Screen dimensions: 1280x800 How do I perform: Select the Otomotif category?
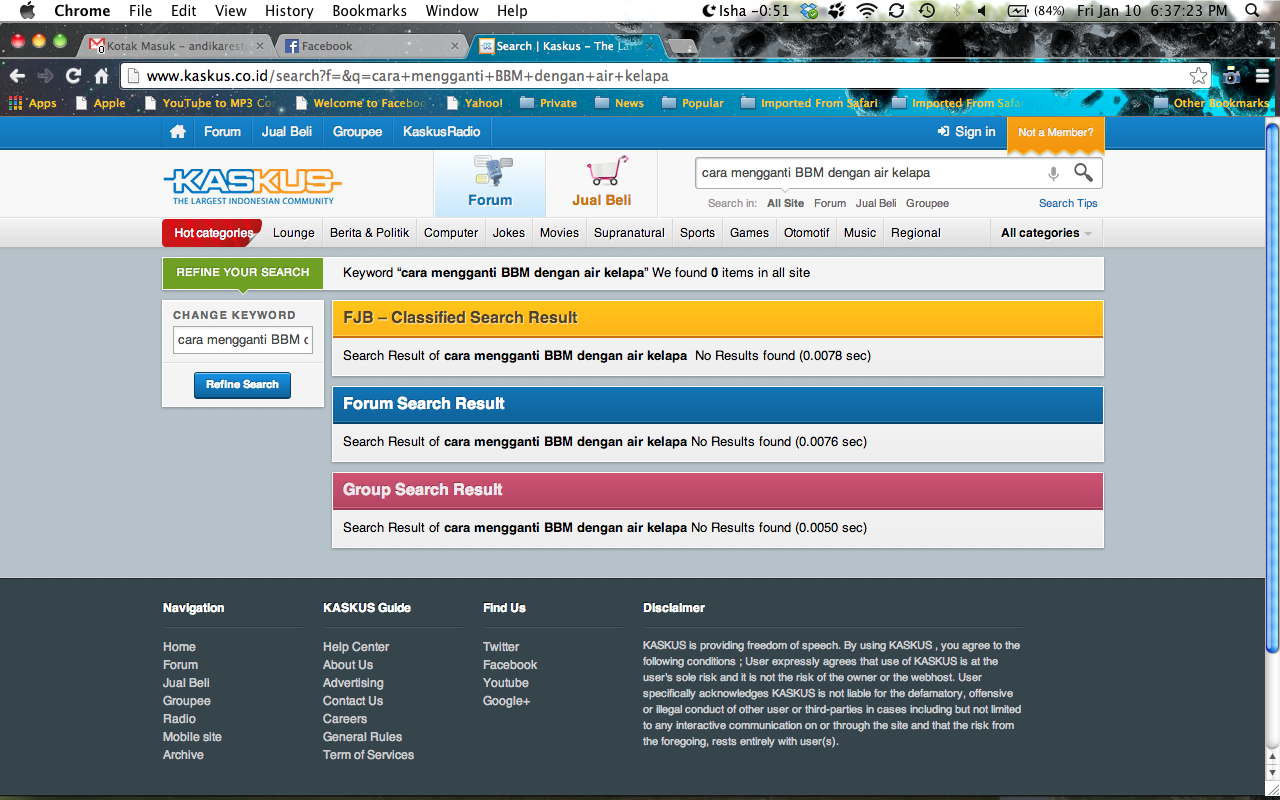coord(806,233)
